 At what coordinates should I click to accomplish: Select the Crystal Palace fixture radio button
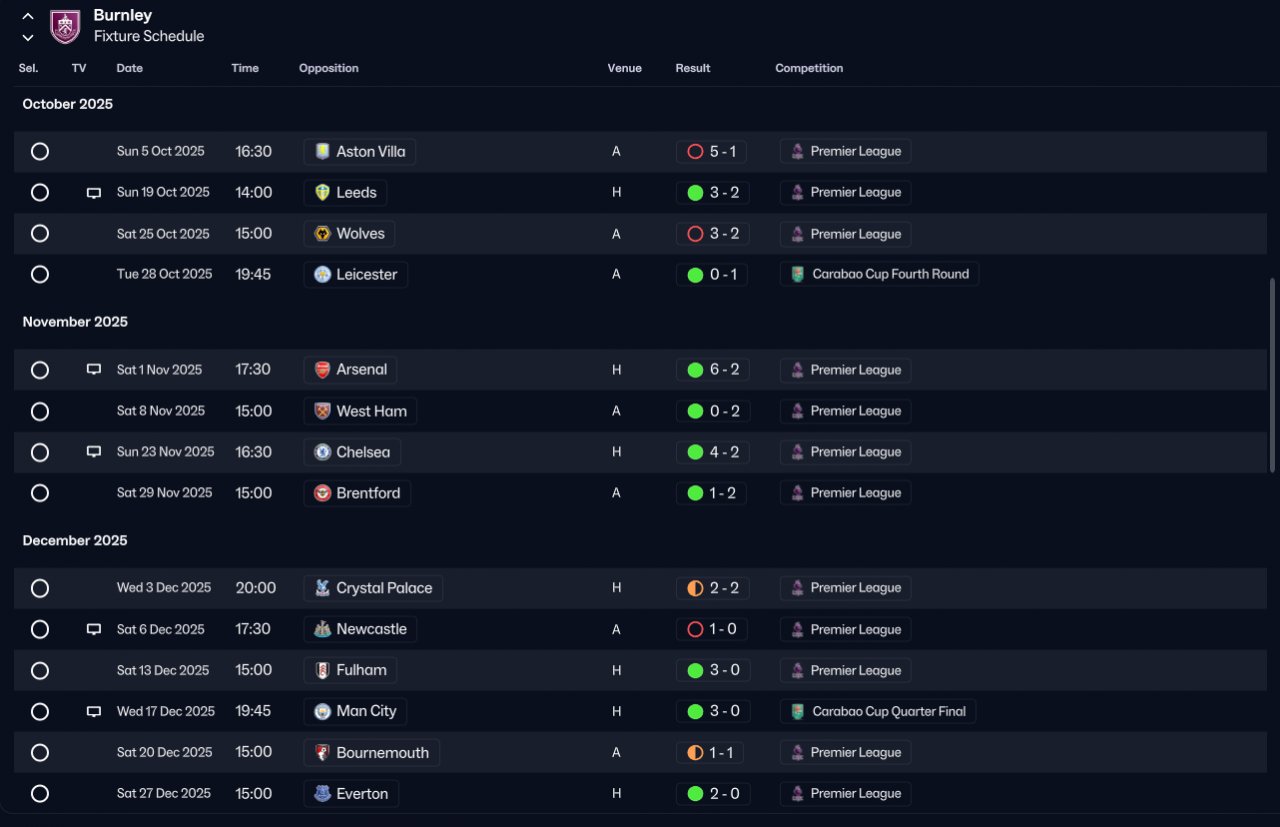(40, 588)
